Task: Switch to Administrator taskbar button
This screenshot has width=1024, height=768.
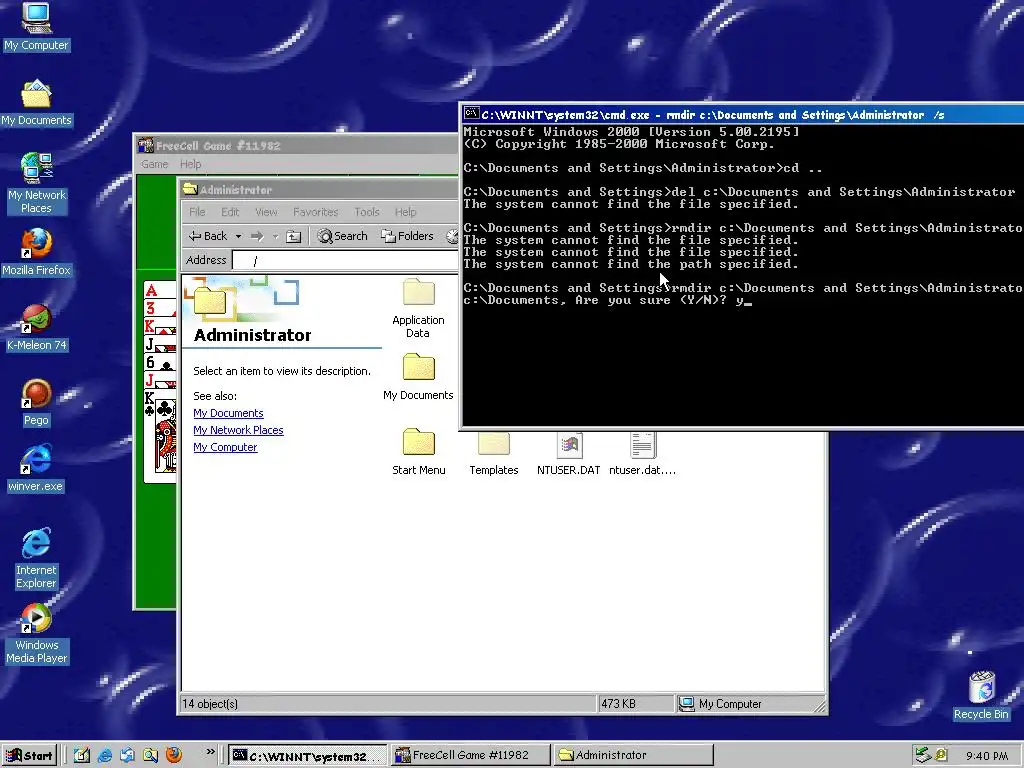Action: pos(634,756)
